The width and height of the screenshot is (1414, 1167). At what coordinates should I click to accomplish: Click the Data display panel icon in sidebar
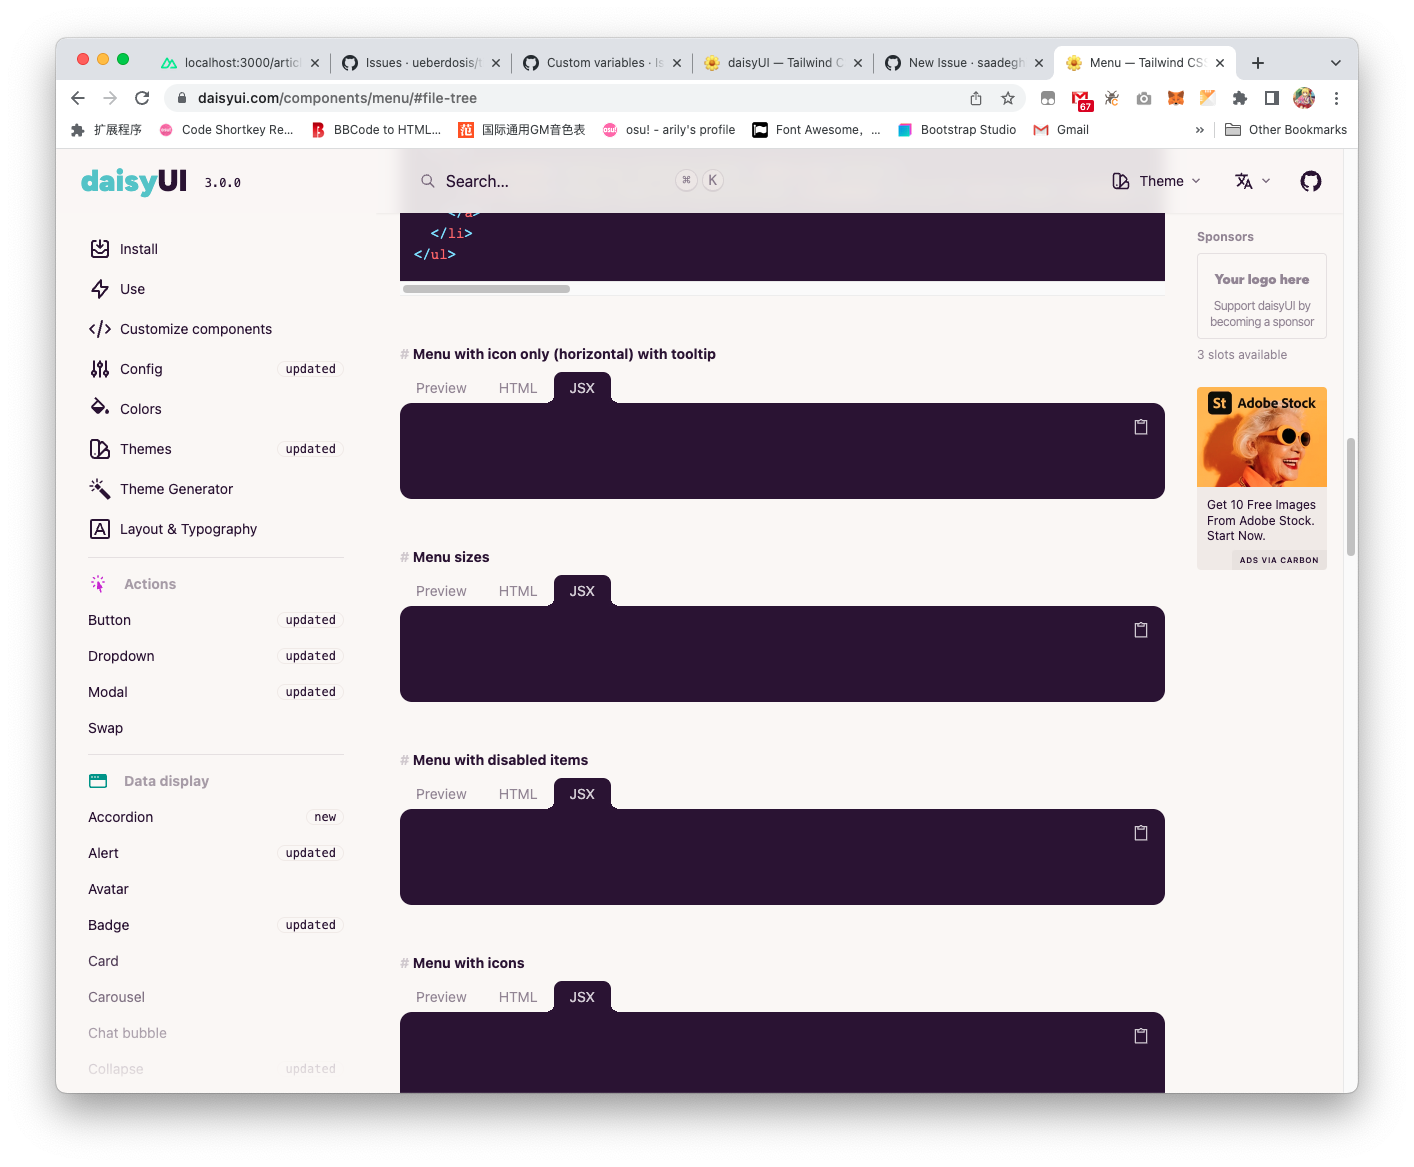(x=98, y=780)
